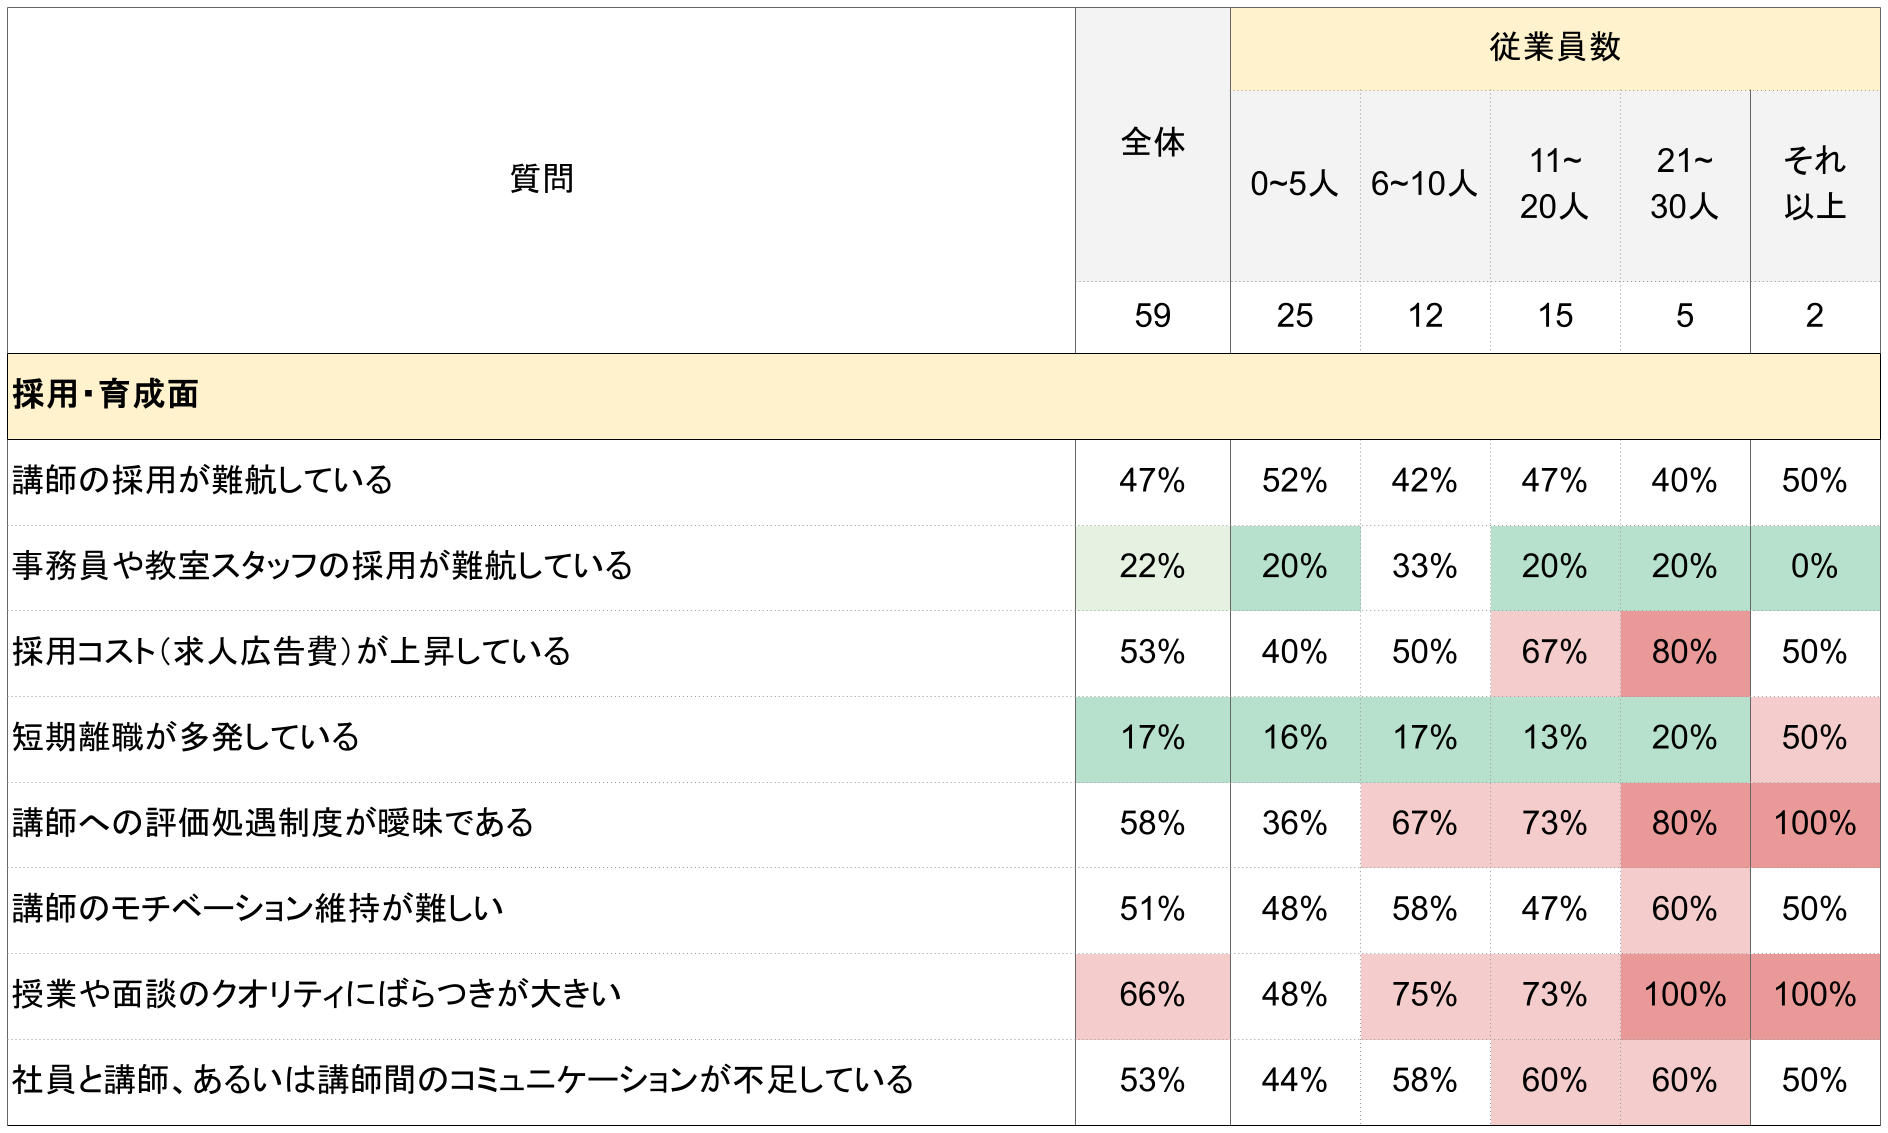Screen dimensions: 1888x1133
Task: Select the pink 66% cell in 全体 column
Action: point(1152,995)
